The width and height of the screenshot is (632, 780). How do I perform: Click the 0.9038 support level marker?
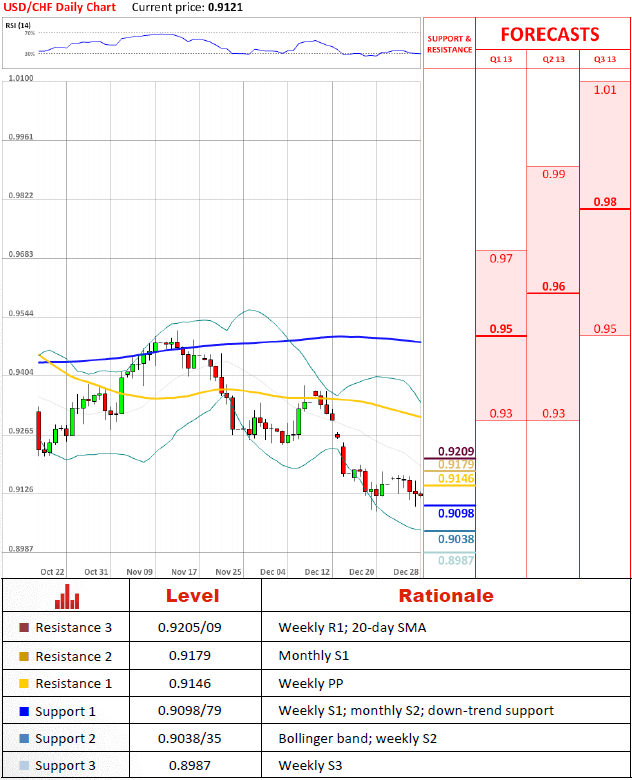(x=456, y=539)
